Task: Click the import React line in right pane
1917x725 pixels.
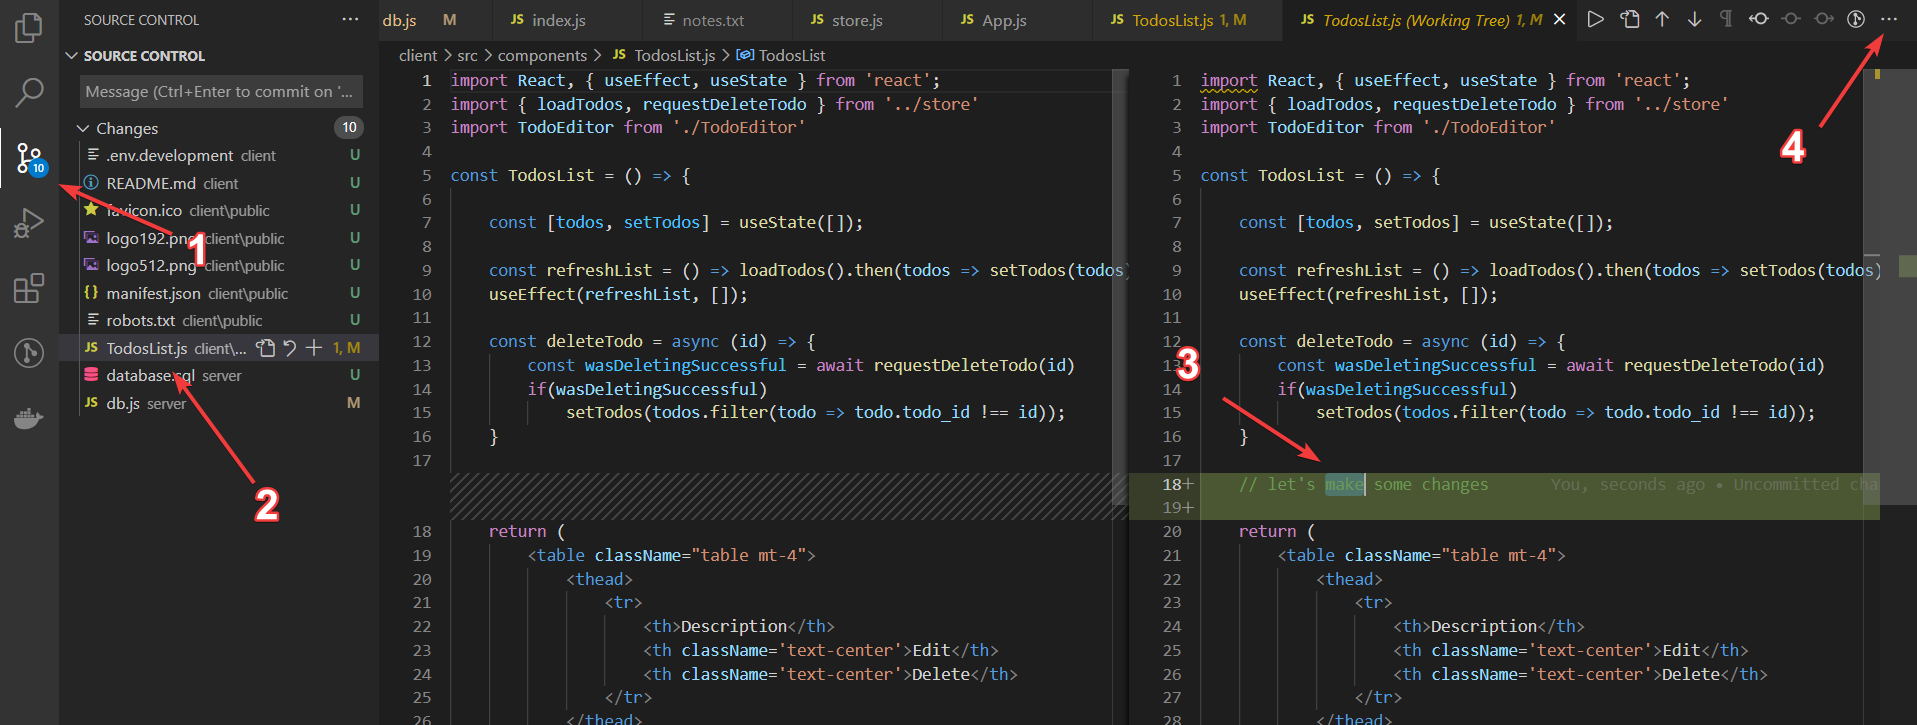Action: (x=1445, y=80)
